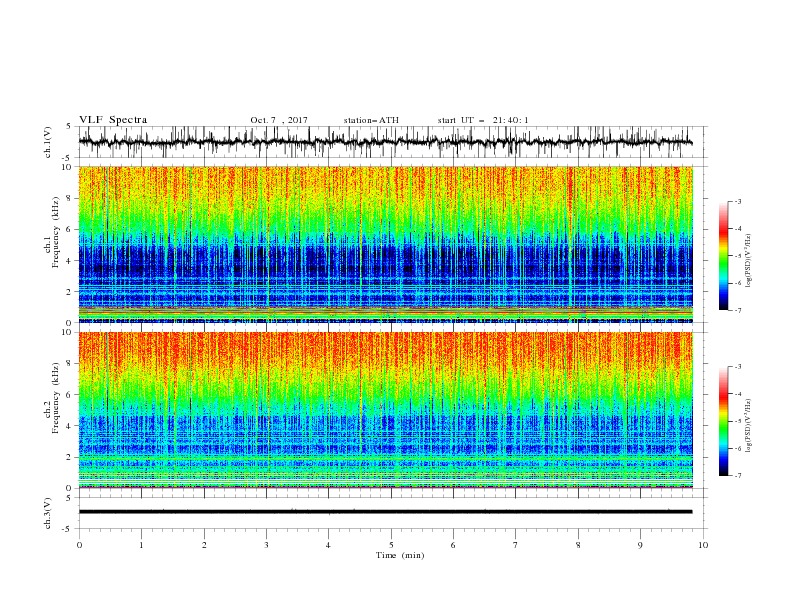The image size is (792, 612).
Task: Click the "5" tick on the time axis
Action: click(391, 545)
